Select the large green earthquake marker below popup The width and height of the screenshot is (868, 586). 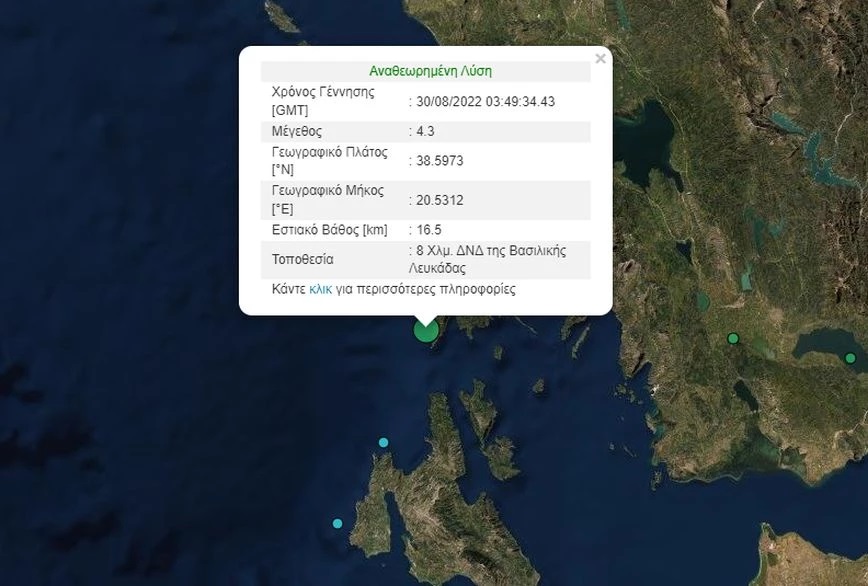(426, 331)
